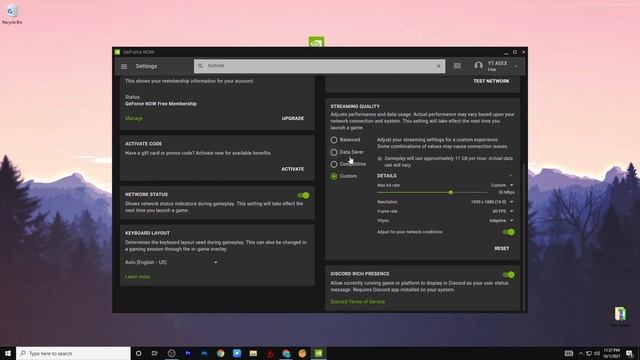Toggle the Network Status switch
The image size is (640, 360).
point(303,196)
